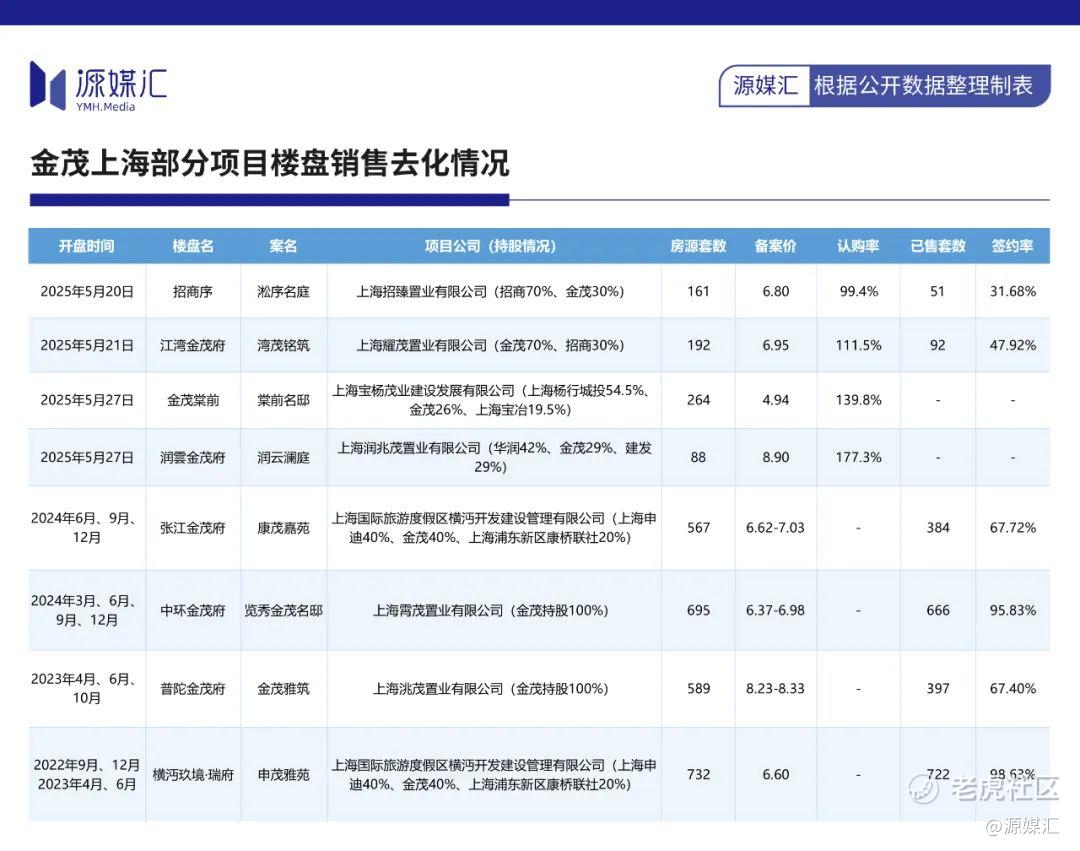Click the 中环金茂府 project name cell

click(x=193, y=610)
